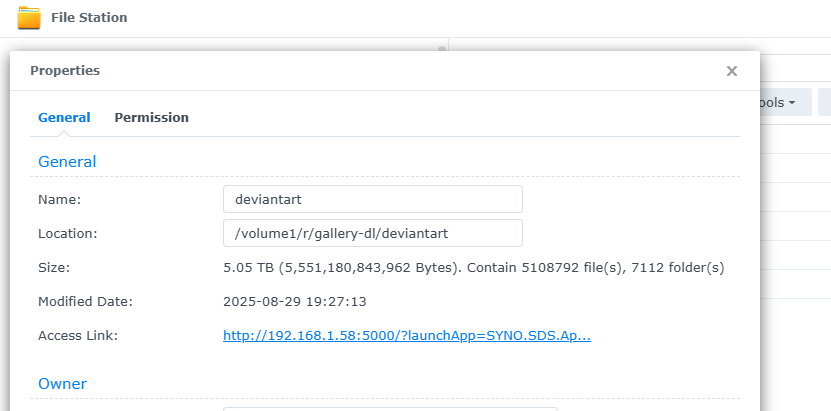Click the Properties dialog title

(x=65, y=70)
